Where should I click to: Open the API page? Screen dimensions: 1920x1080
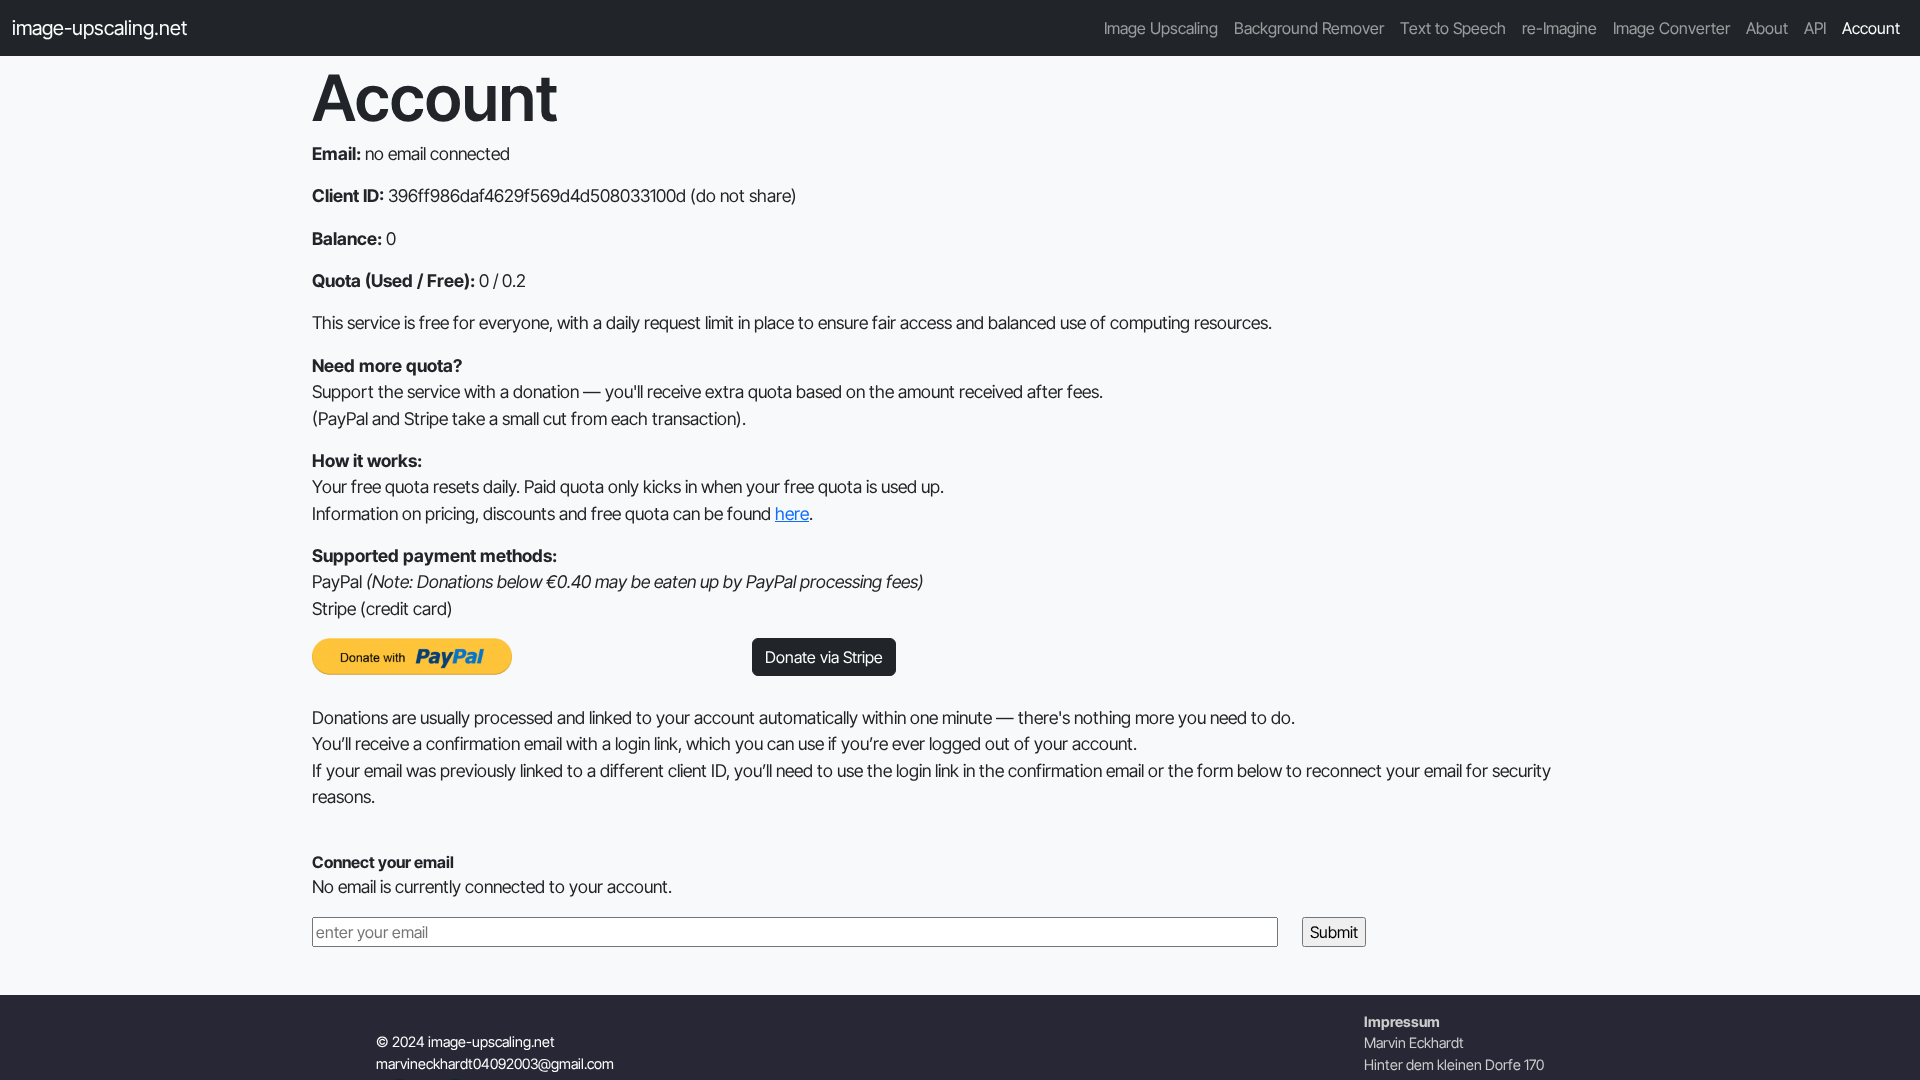[x=1814, y=28]
